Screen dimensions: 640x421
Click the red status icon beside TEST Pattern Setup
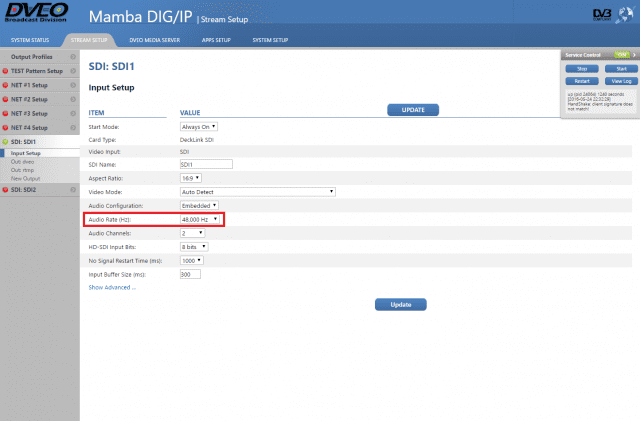(x=5, y=71)
